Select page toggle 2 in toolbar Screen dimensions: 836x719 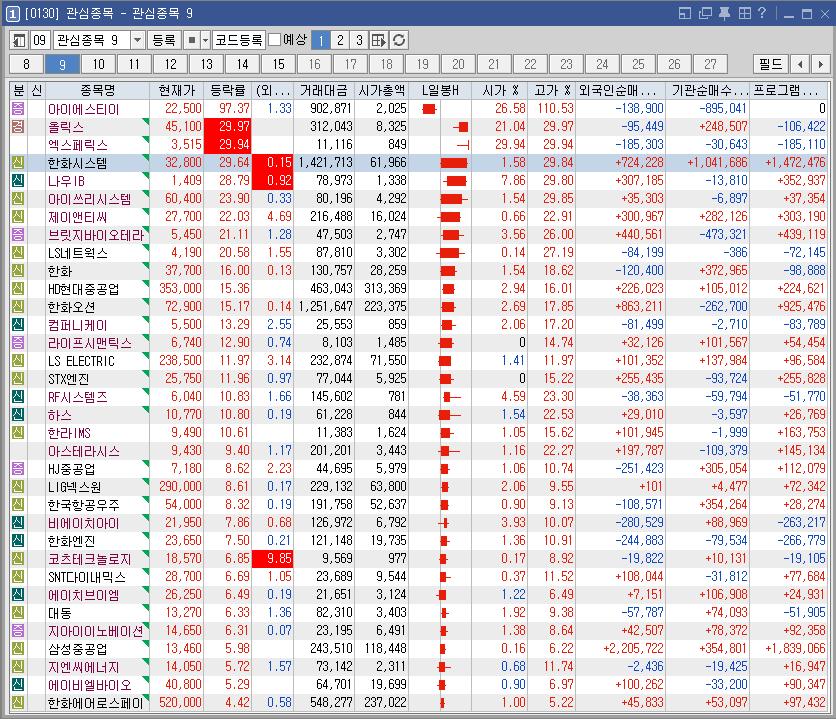tap(340, 40)
